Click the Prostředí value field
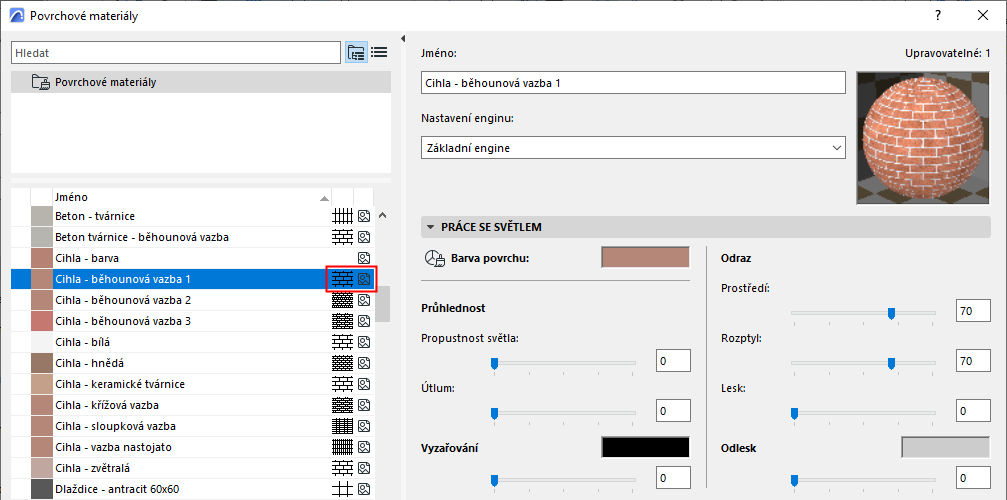Image resolution: width=1007 pixels, height=500 pixels. [x=973, y=311]
